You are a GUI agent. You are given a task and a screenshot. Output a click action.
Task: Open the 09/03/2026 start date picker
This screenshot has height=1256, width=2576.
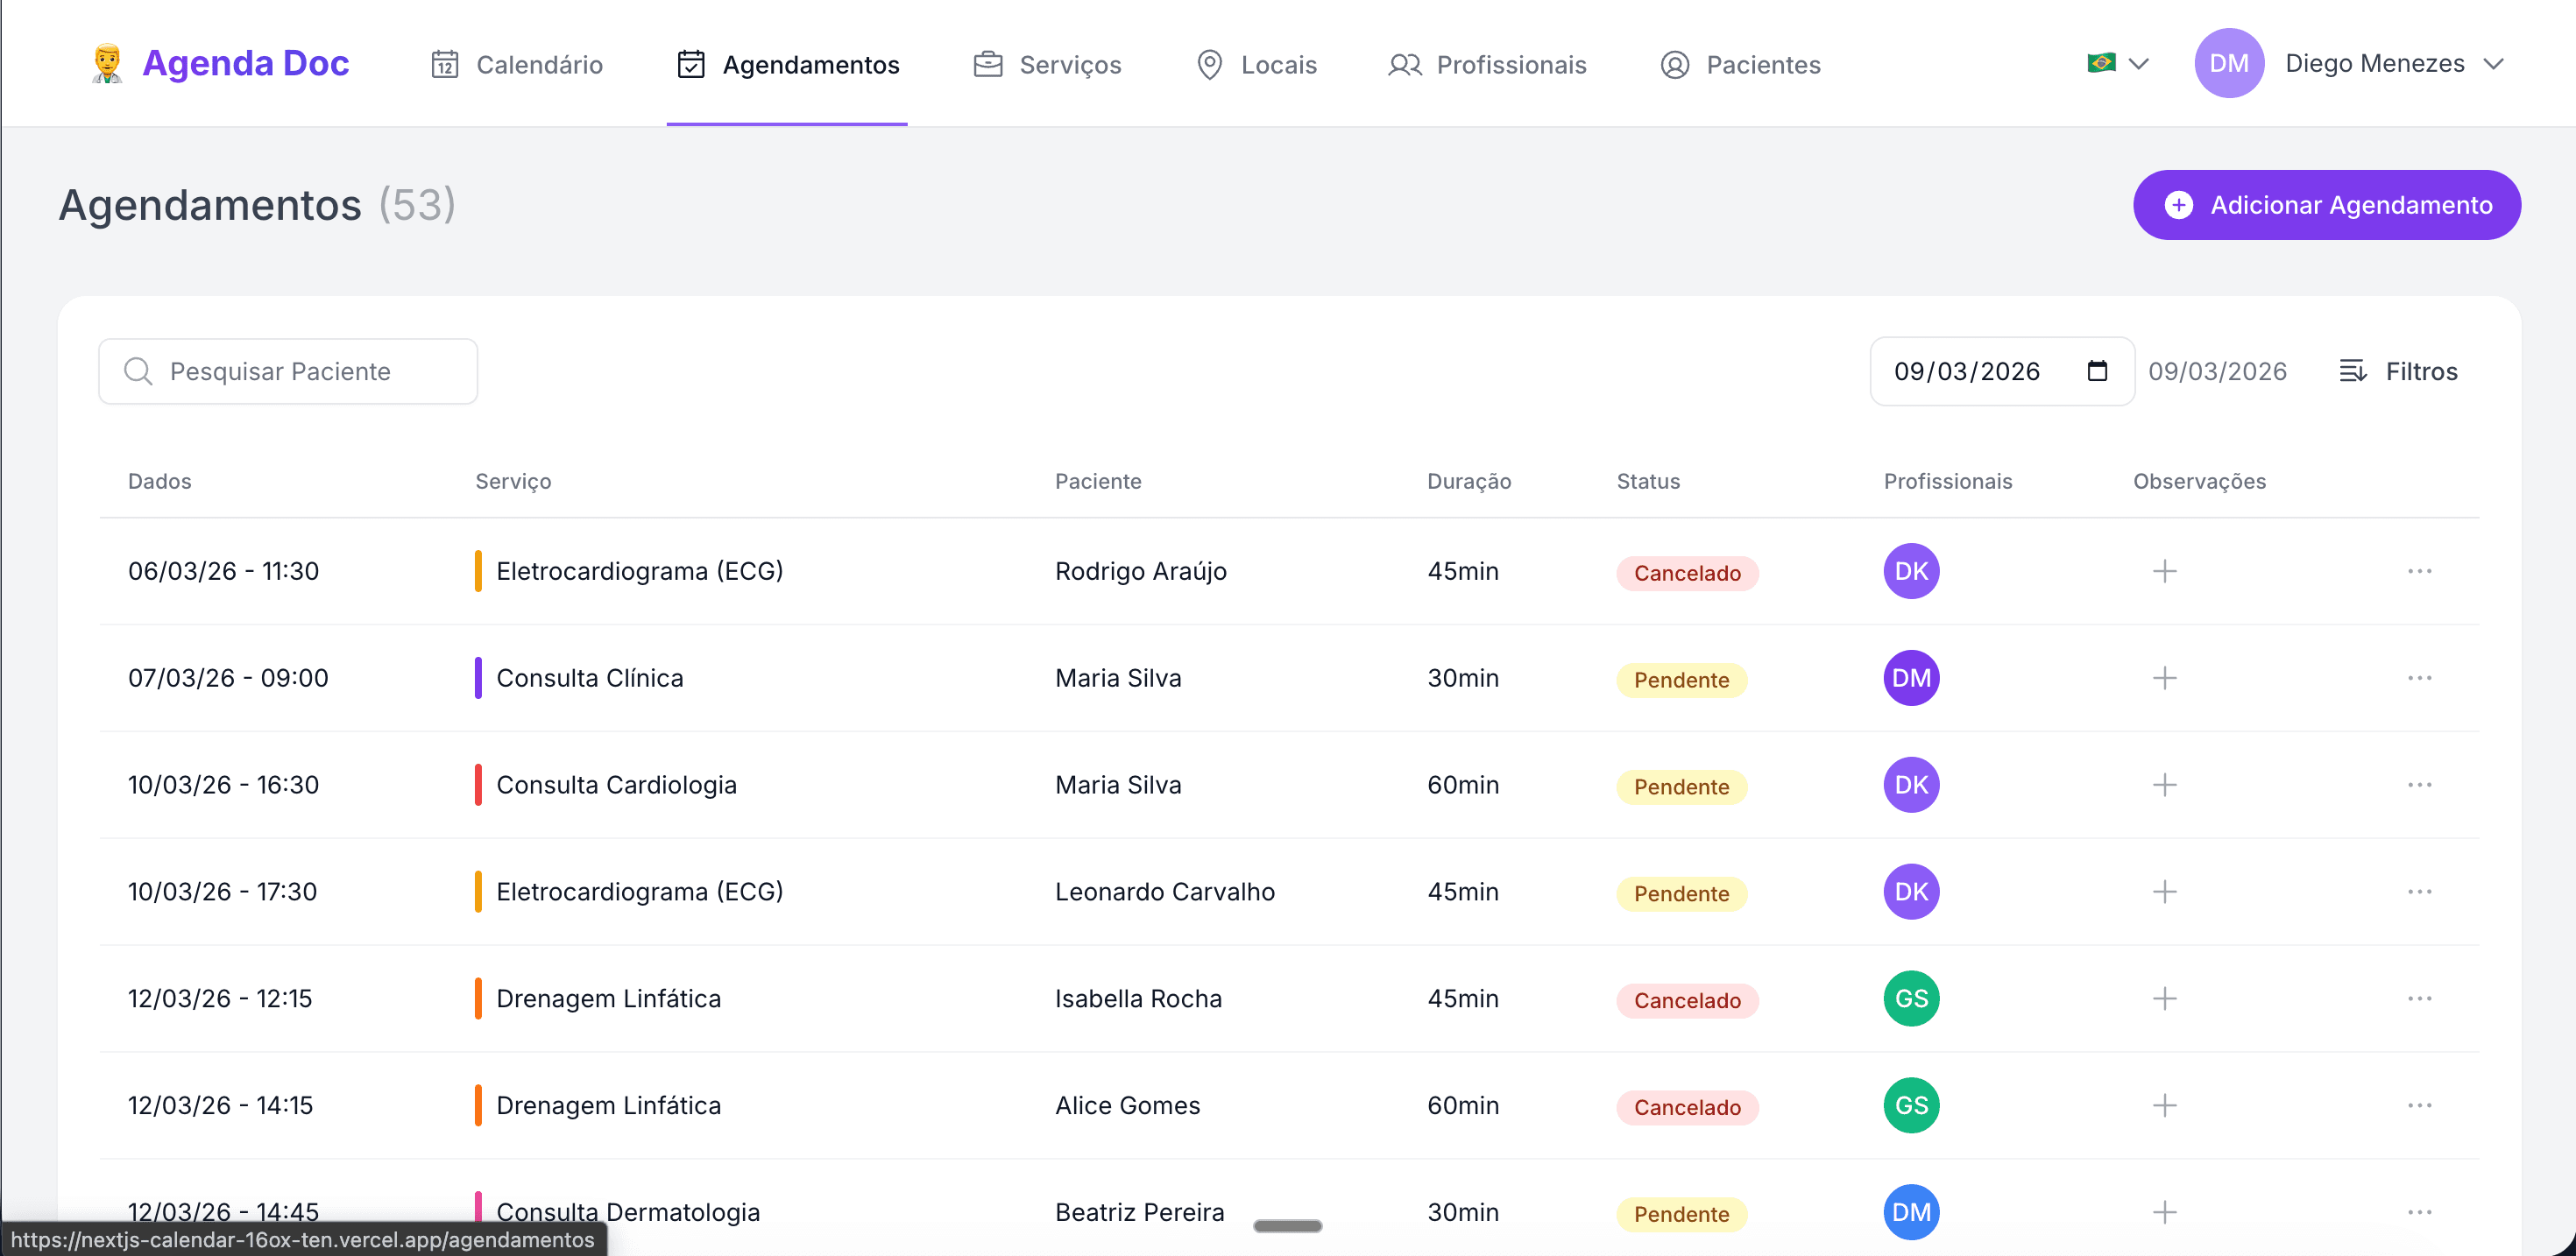1966,371
